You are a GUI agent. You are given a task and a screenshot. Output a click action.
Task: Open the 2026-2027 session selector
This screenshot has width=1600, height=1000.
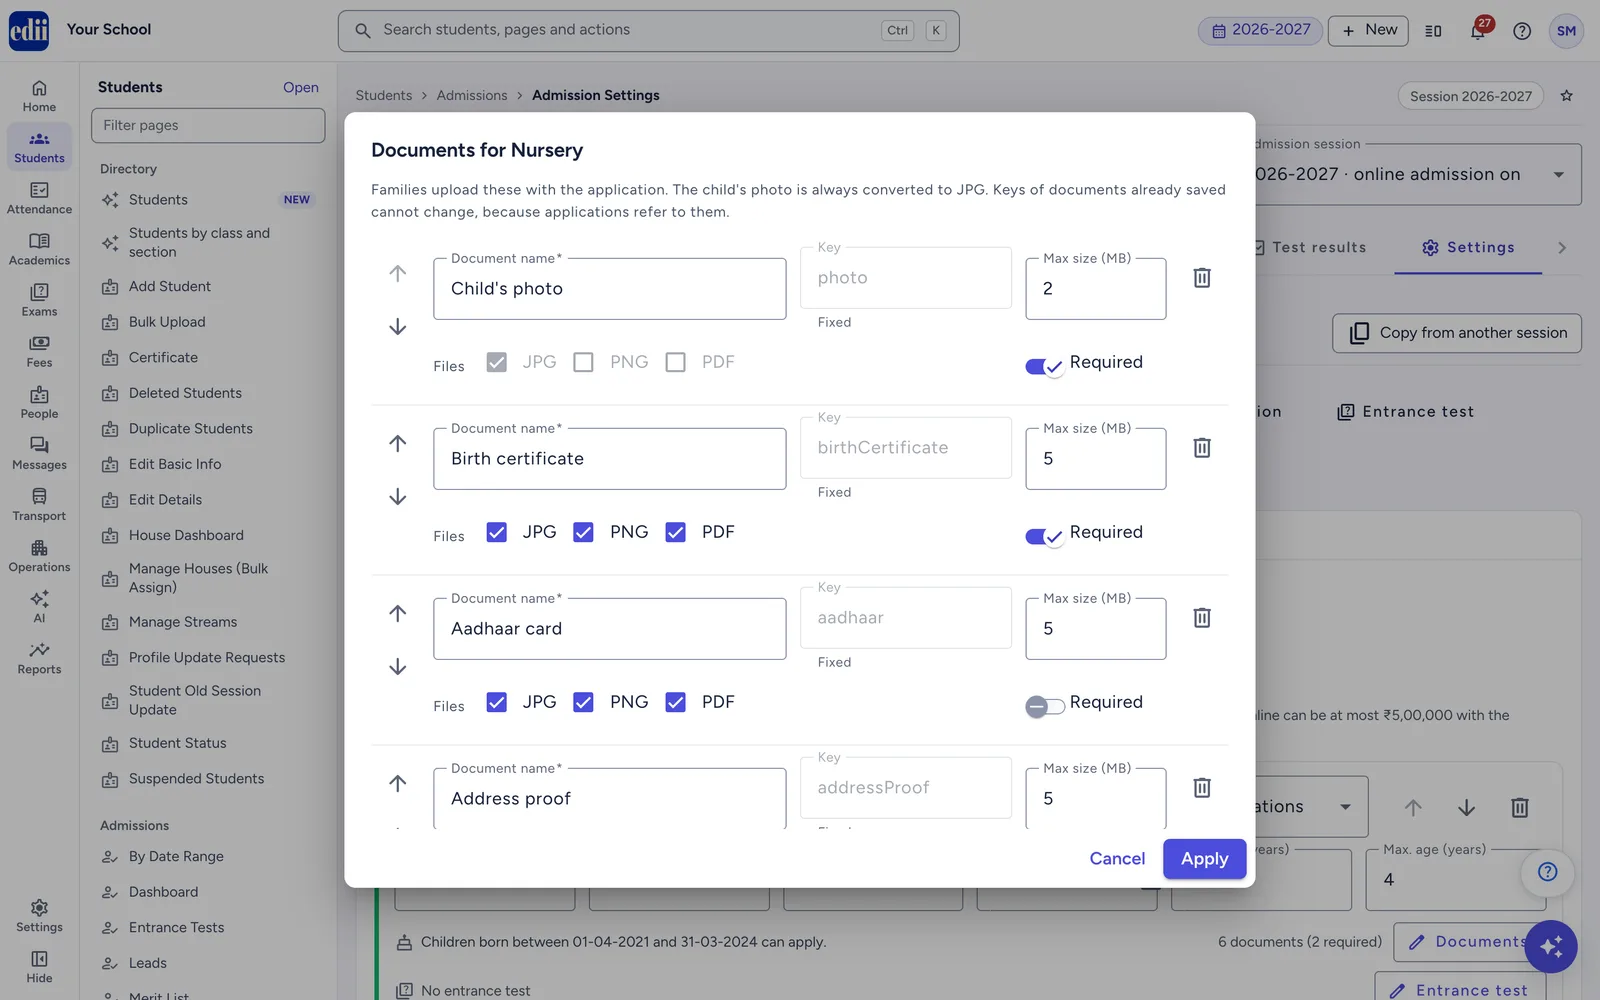click(x=1260, y=31)
